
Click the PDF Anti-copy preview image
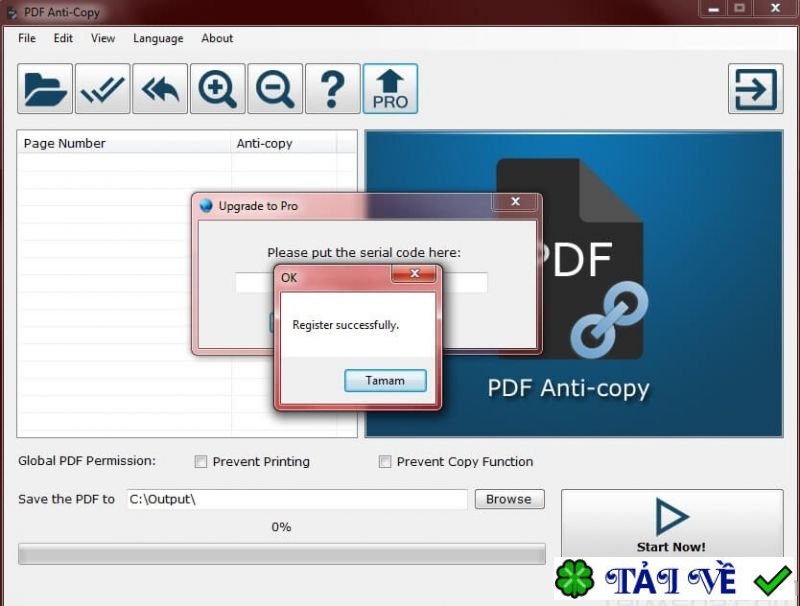click(574, 284)
